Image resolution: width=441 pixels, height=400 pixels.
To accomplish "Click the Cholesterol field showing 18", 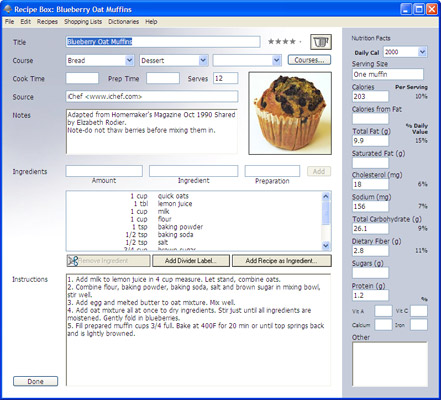I will pyautogui.click(x=370, y=184).
